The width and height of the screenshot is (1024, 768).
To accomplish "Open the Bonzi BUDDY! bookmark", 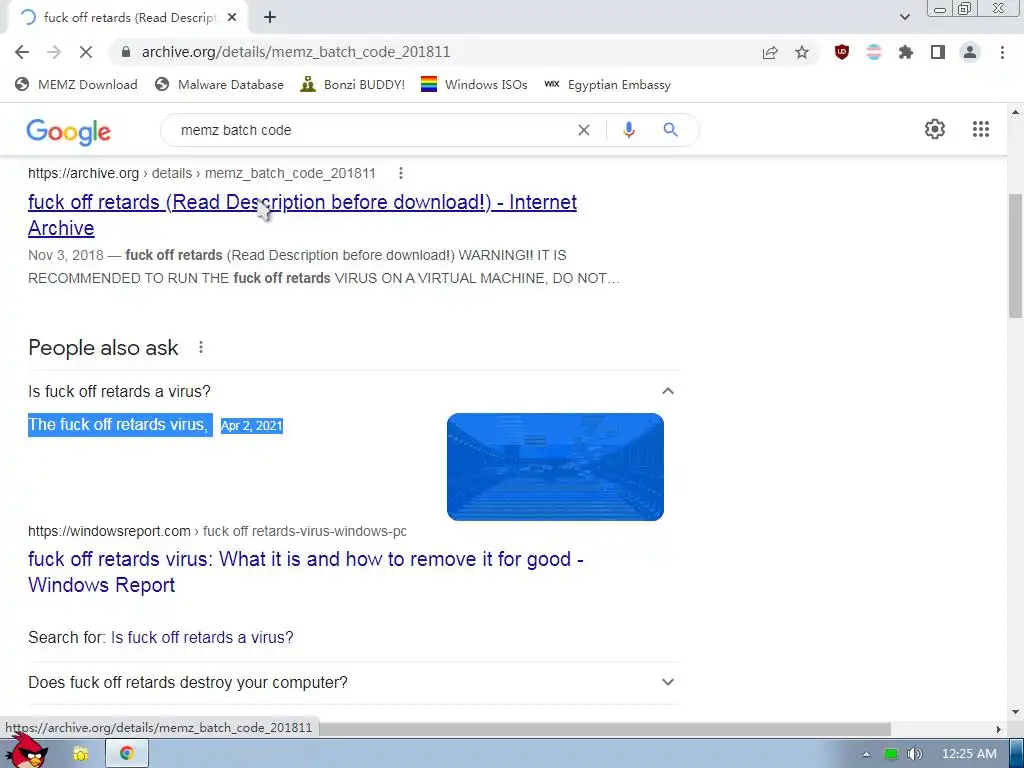I will pos(353,84).
